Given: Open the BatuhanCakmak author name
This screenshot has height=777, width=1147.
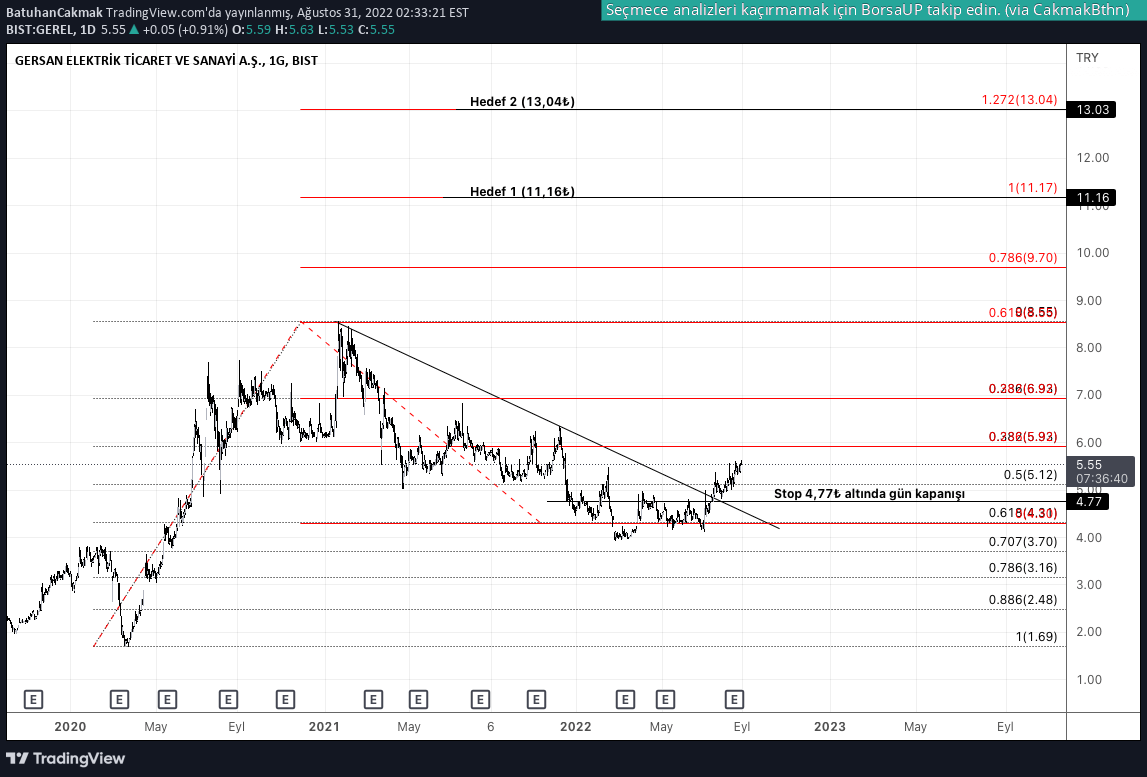Looking at the screenshot, I should pyautogui.click(x=54, y=12).
